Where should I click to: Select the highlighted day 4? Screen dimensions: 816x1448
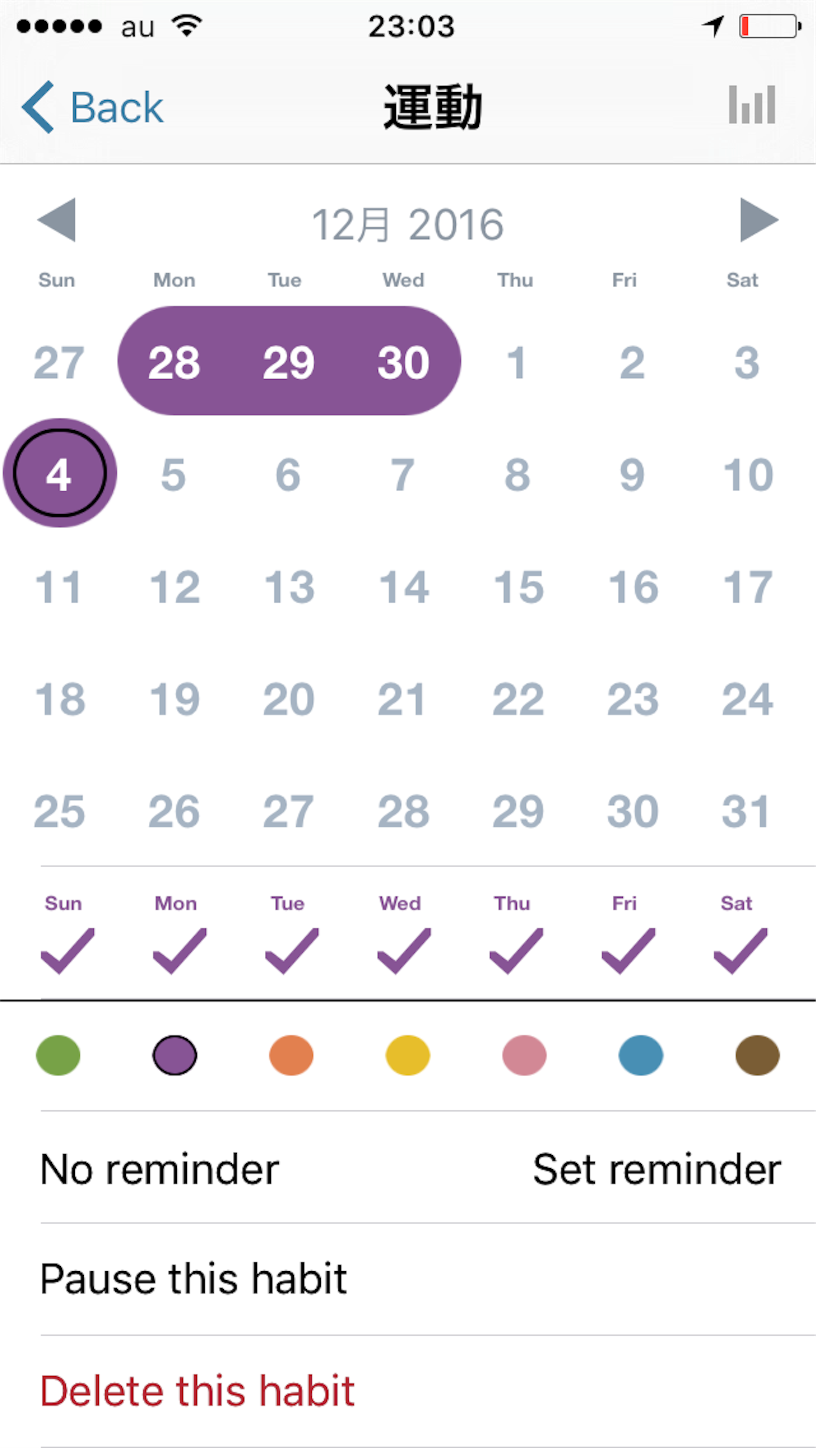click(60, 473)
